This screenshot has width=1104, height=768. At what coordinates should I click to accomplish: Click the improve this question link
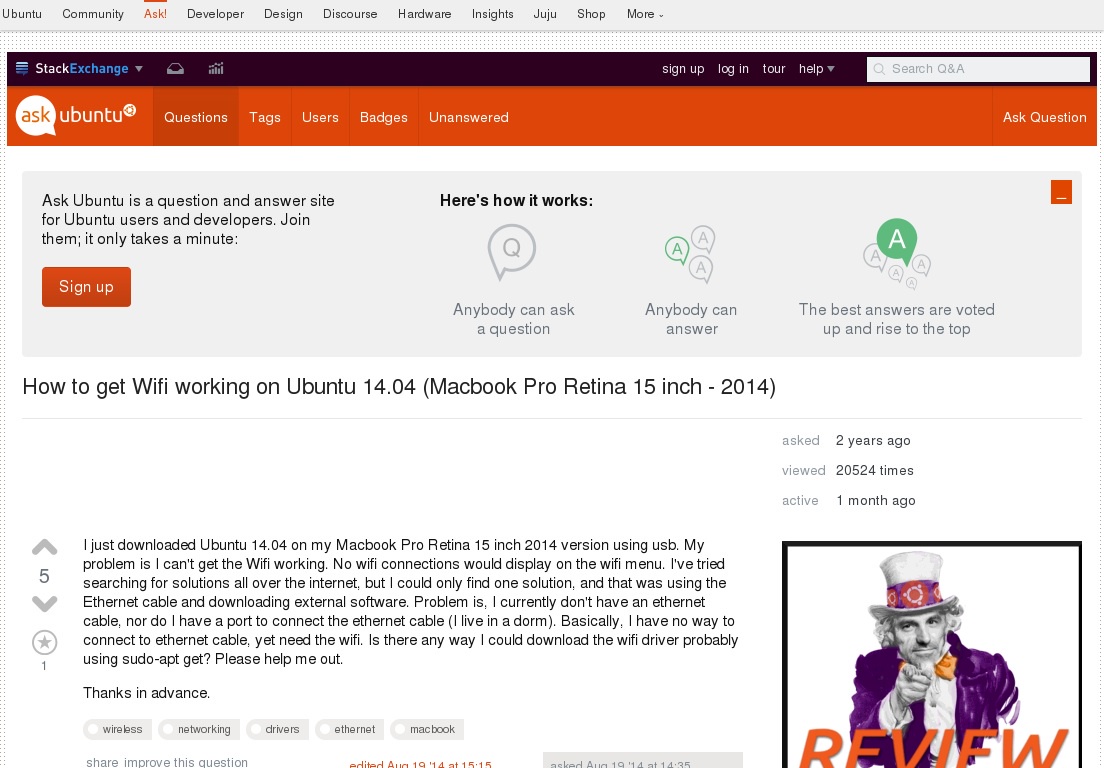[x=186, y=762]
